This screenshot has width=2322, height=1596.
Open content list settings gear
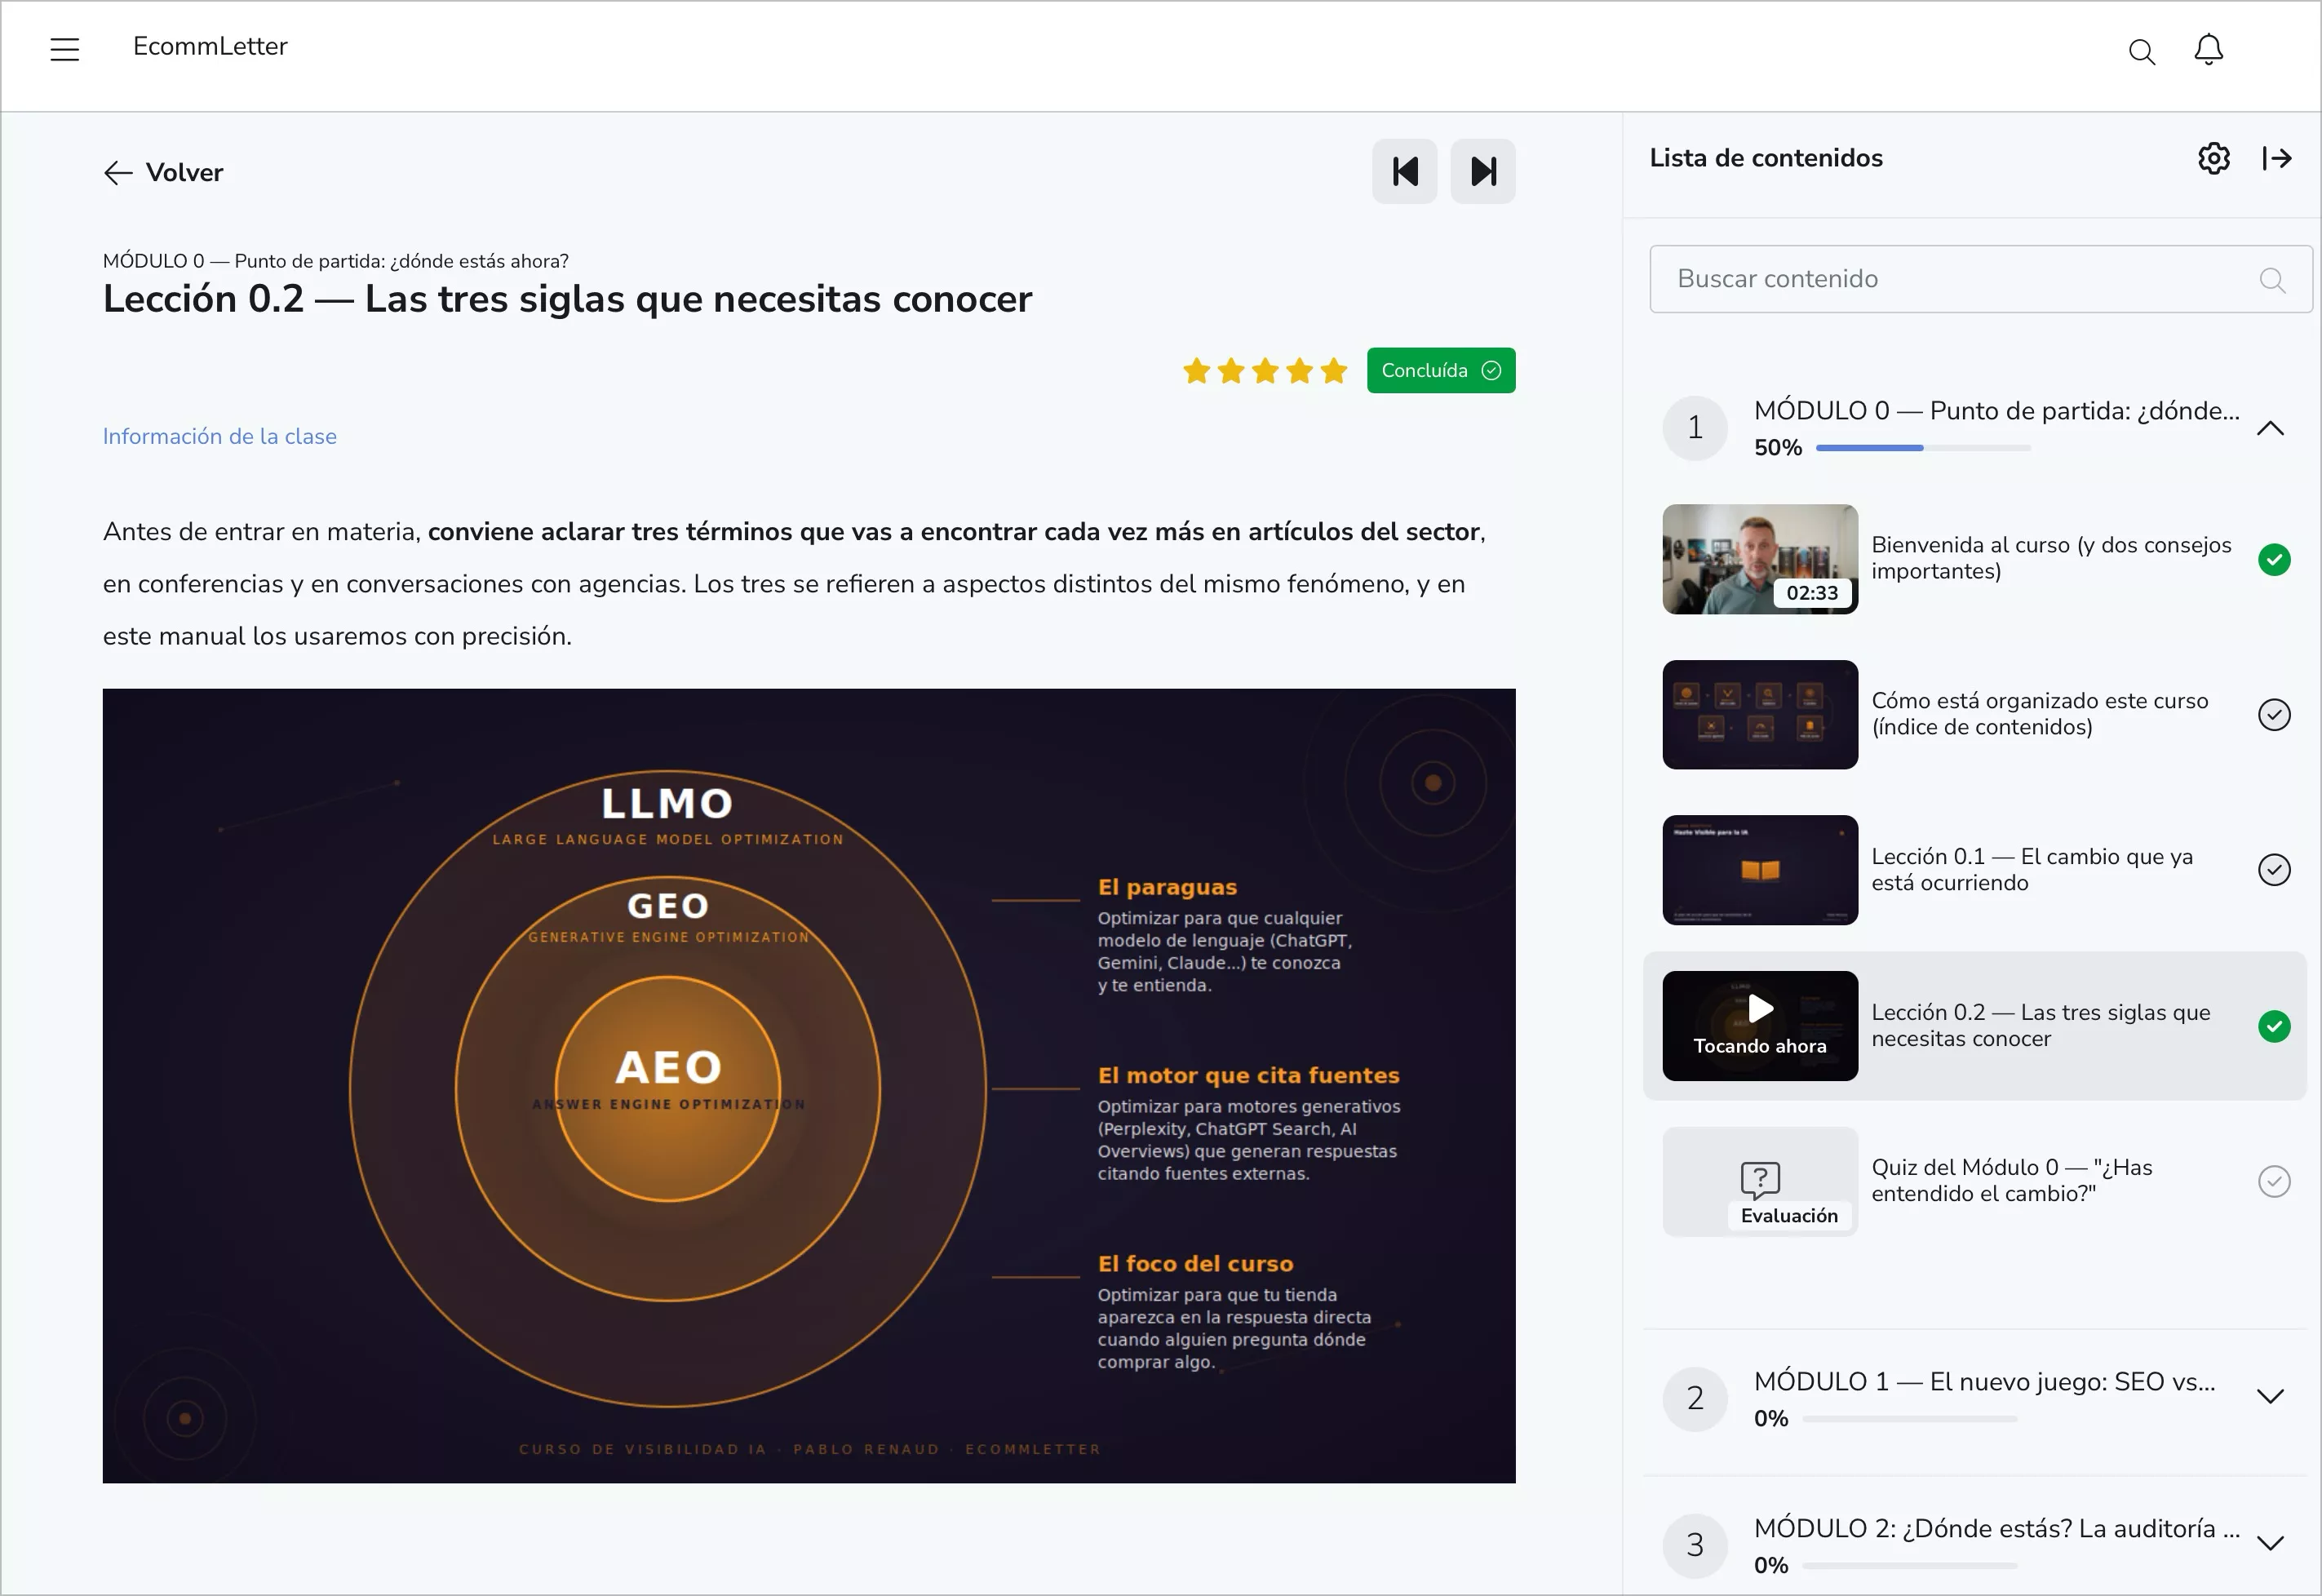[2213, 158]
